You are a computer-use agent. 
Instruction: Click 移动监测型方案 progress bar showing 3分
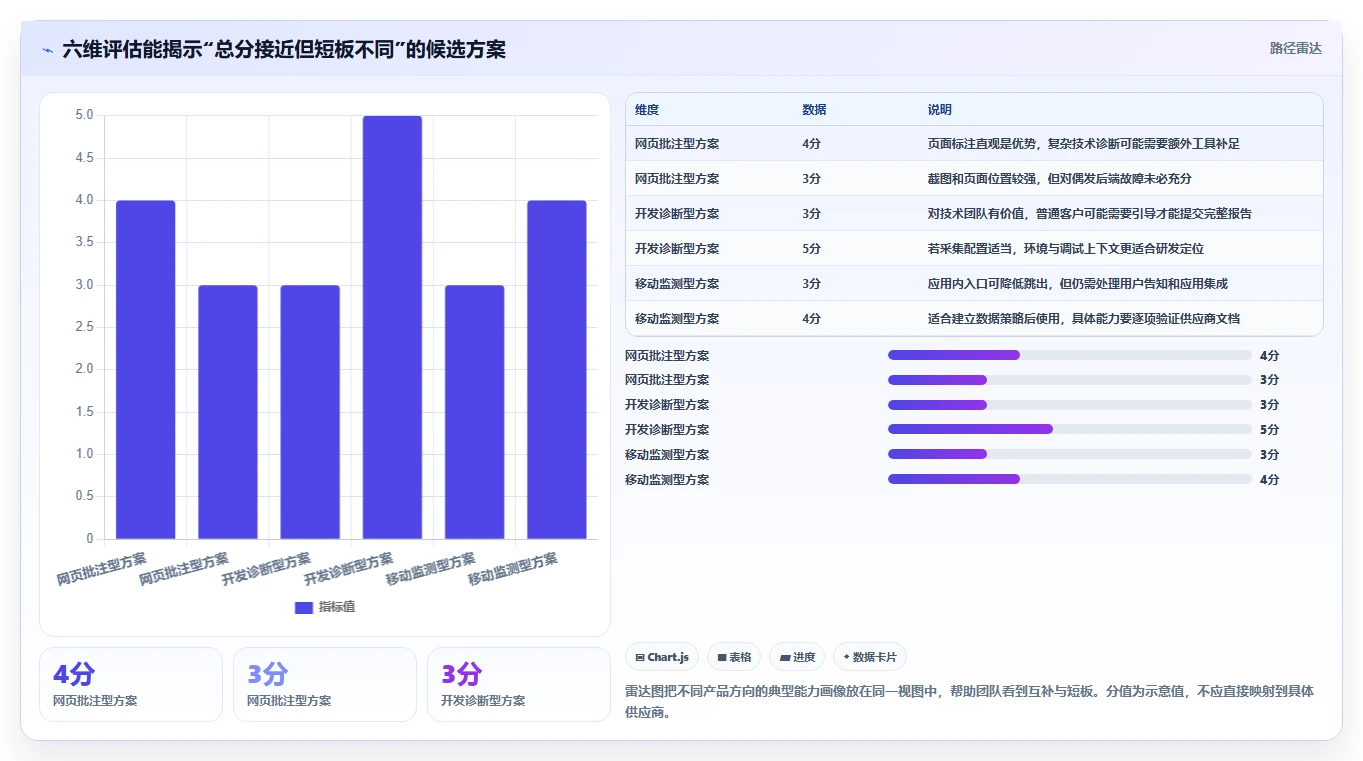pos(1070,454)
